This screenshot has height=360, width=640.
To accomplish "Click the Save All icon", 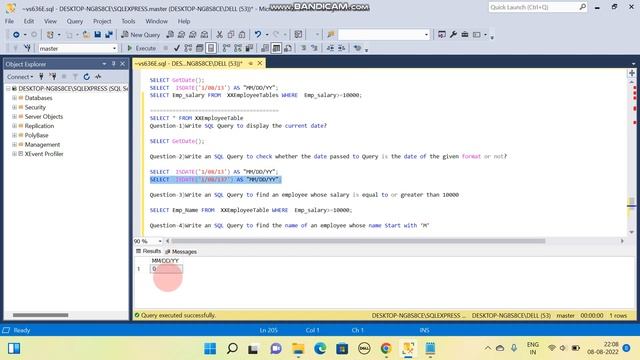I will [x=109, y=35].
